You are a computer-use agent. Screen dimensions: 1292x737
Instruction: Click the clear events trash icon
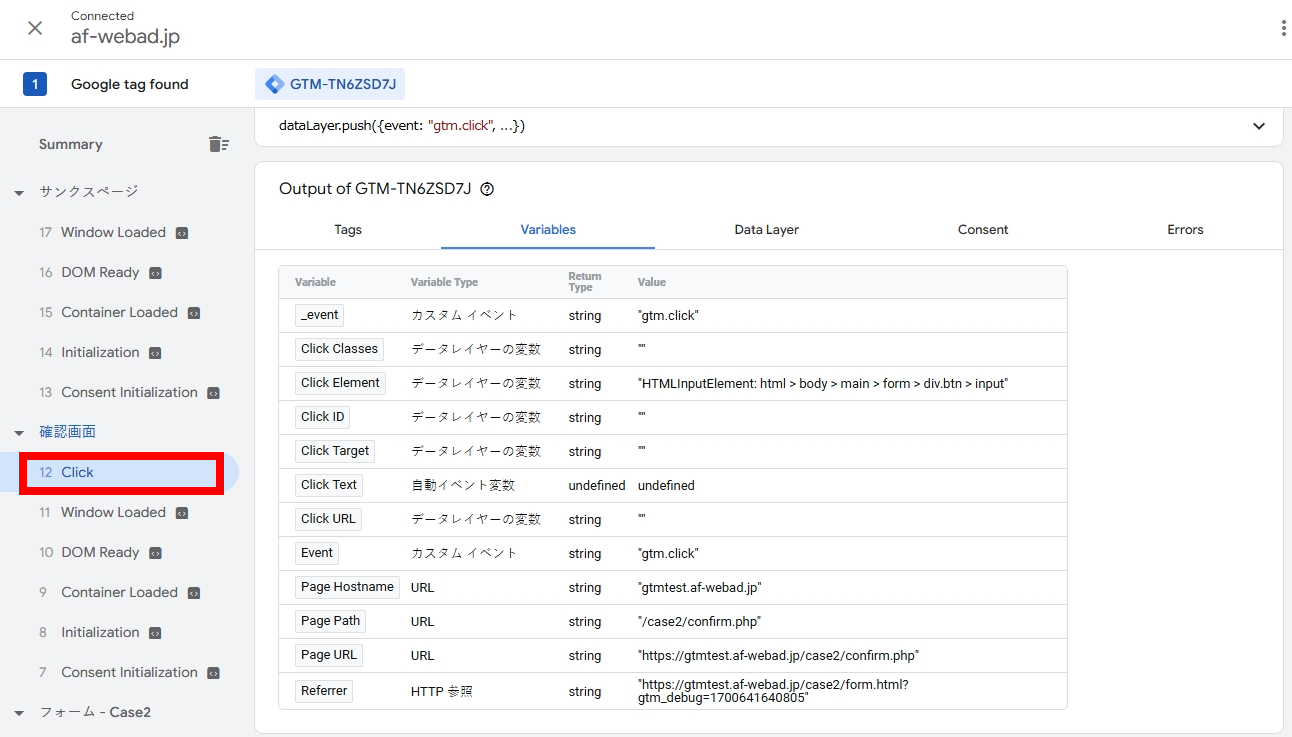click(218, 144)
